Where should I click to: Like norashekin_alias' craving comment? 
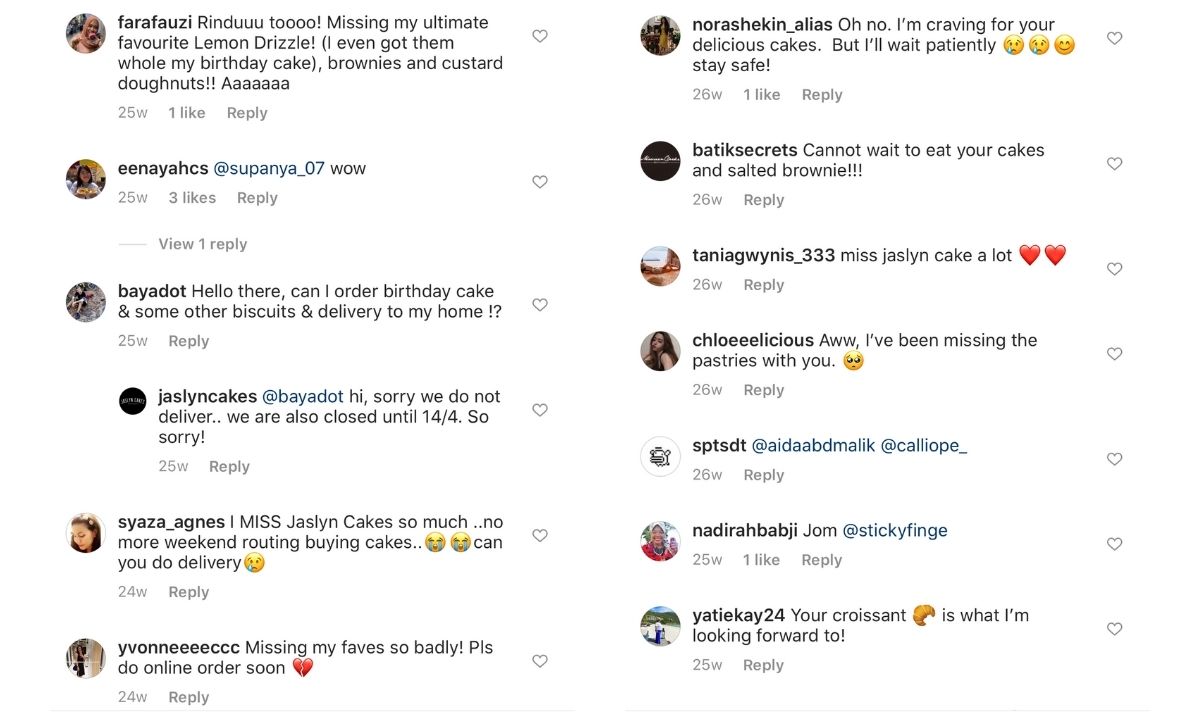click(1114, 38)
